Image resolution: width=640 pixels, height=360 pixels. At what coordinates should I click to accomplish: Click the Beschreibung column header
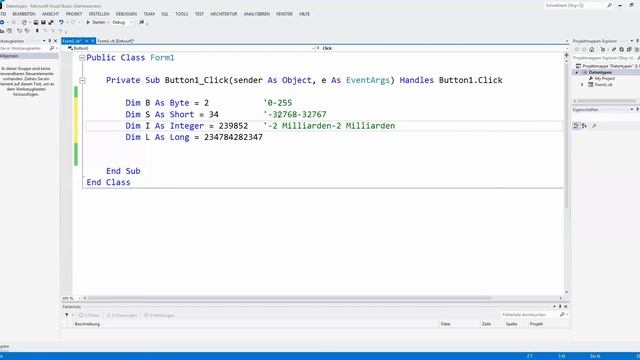click(x=87, y=324)
